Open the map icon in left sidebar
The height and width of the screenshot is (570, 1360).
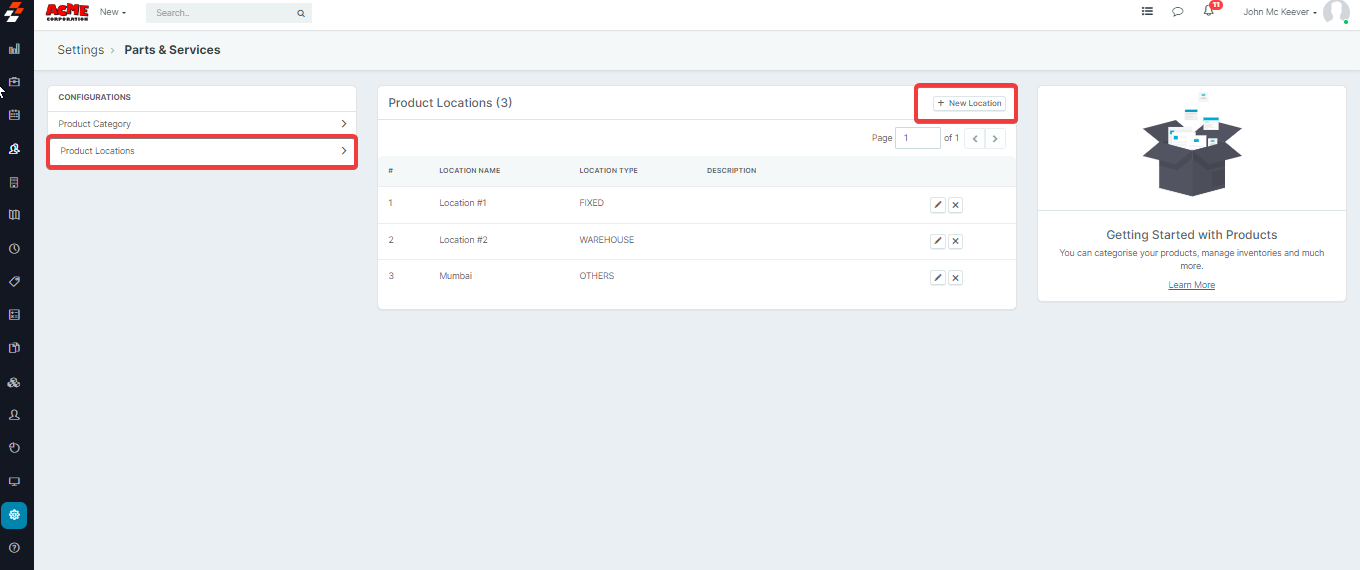(14, 215)
